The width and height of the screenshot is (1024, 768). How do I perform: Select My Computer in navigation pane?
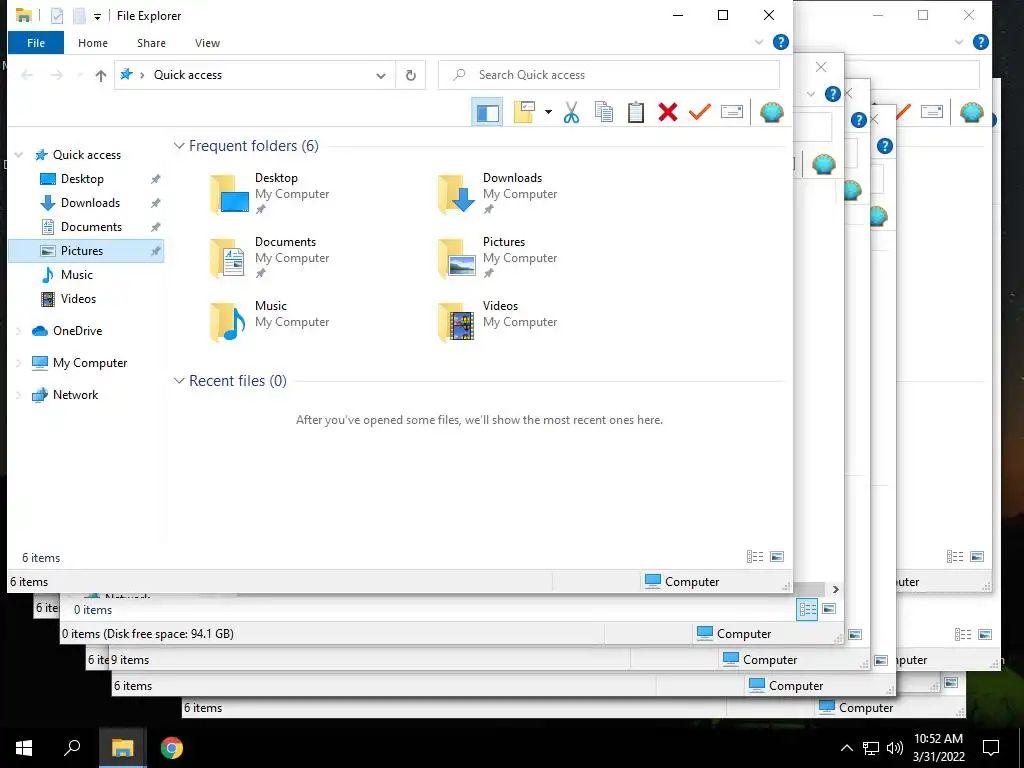pos(89,363)
